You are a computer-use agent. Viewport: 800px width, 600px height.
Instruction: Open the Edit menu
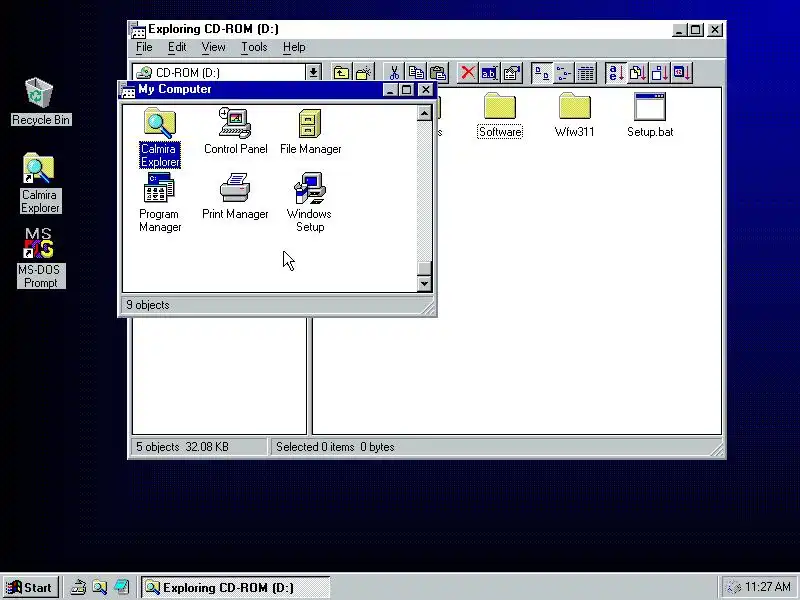pyautogui.click(x=177, y=47)
